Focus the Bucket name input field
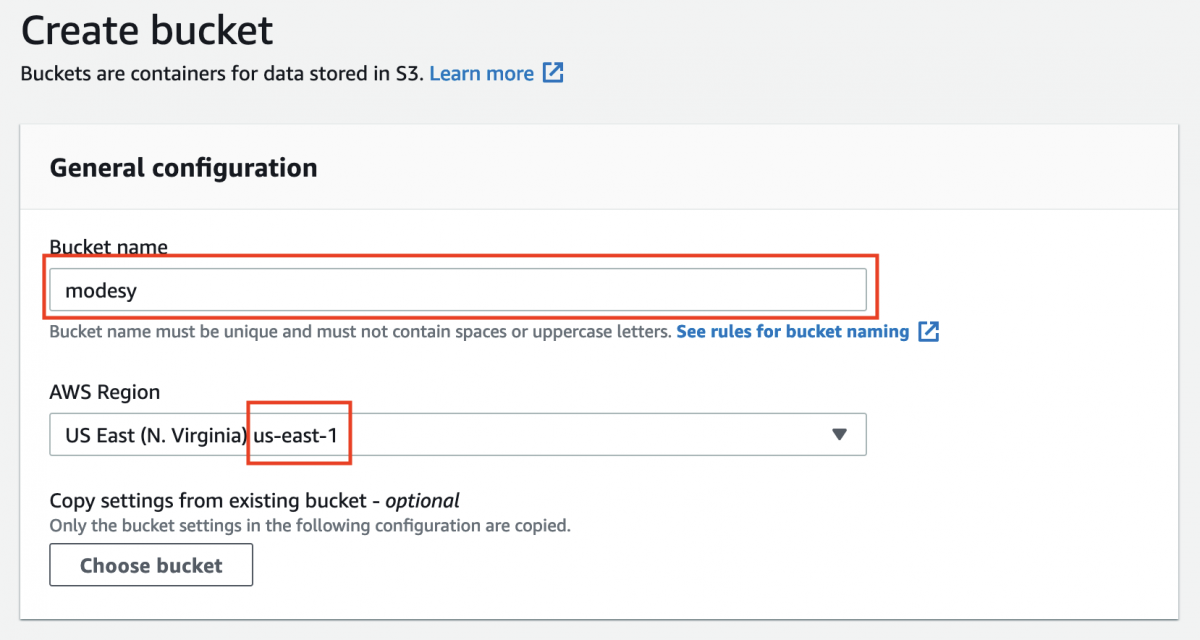The width and height of the screenshot is (1200, 640). [500, 290]
